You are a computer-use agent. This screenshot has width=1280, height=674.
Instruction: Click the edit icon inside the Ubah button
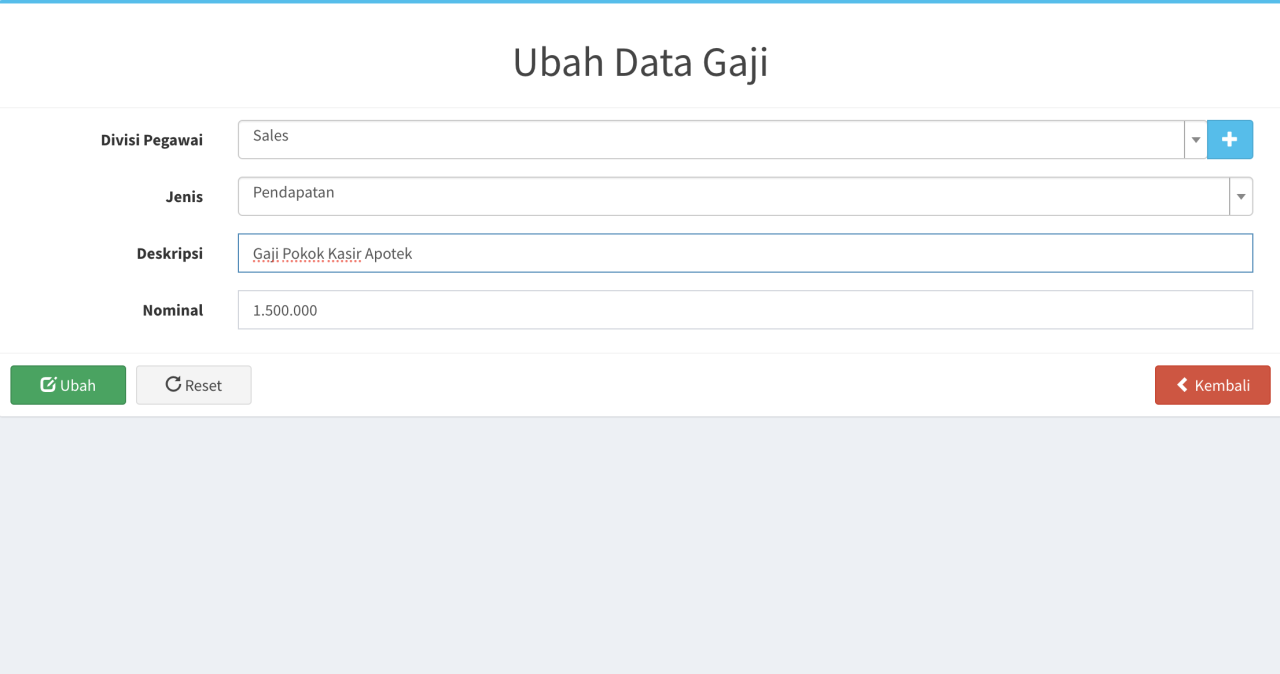coord(48,385)
